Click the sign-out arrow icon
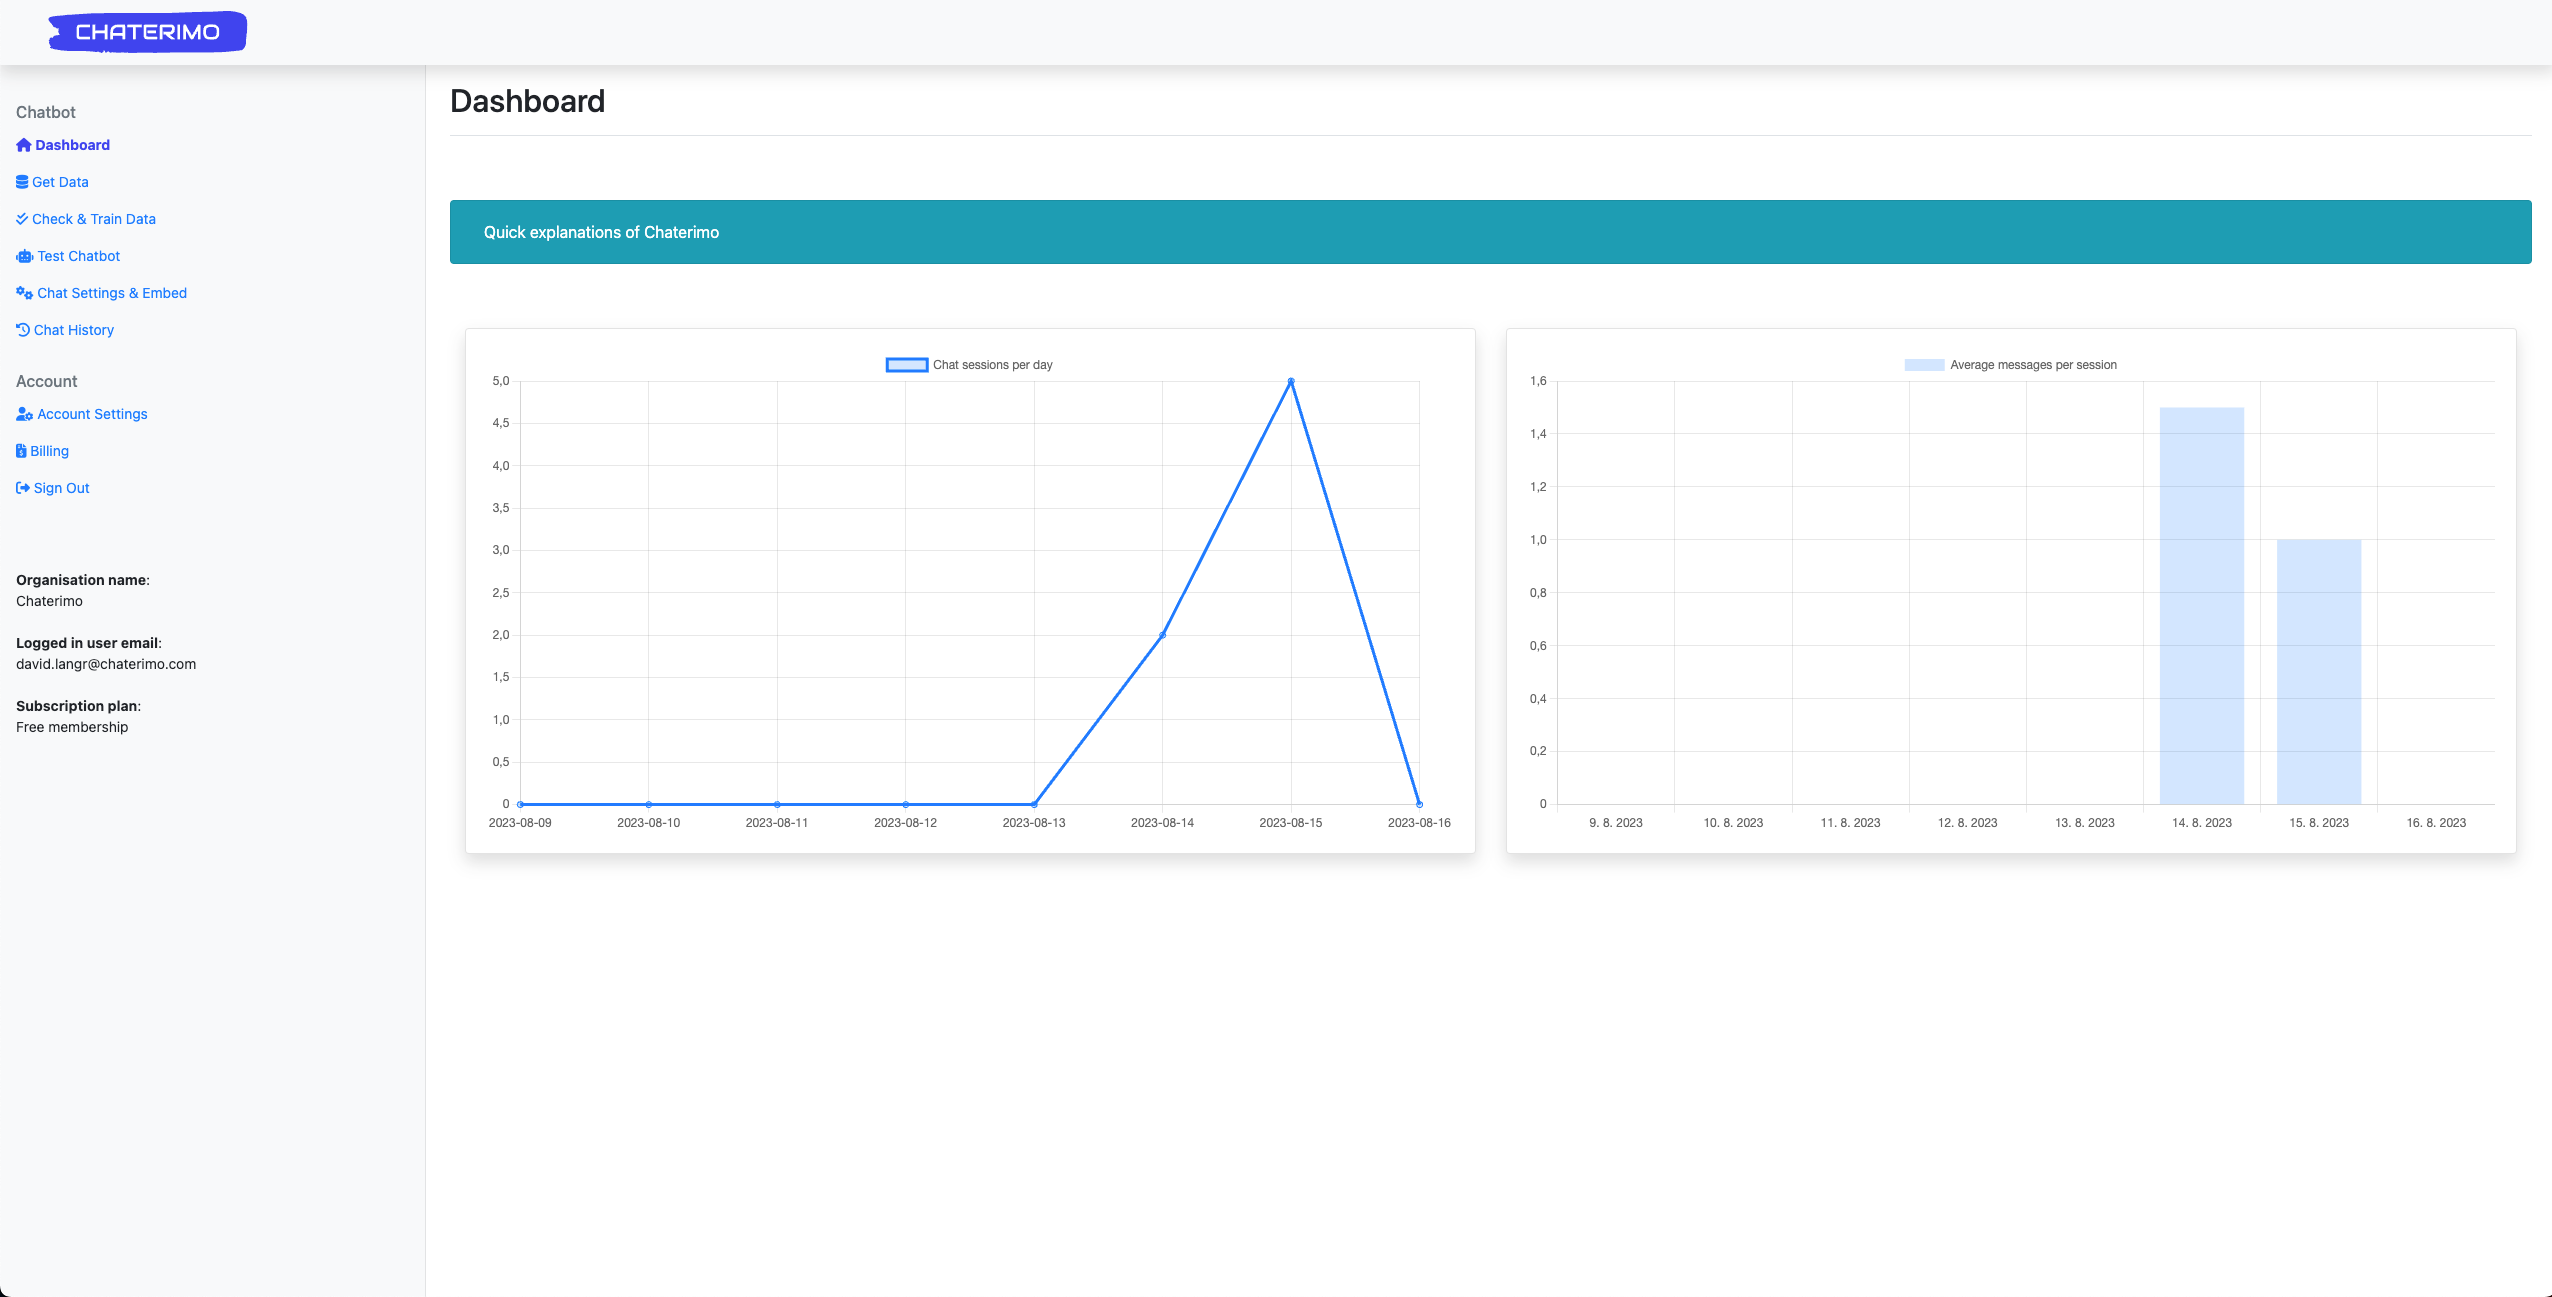This screenshot has width=2552, height=1297. [23, 488]
